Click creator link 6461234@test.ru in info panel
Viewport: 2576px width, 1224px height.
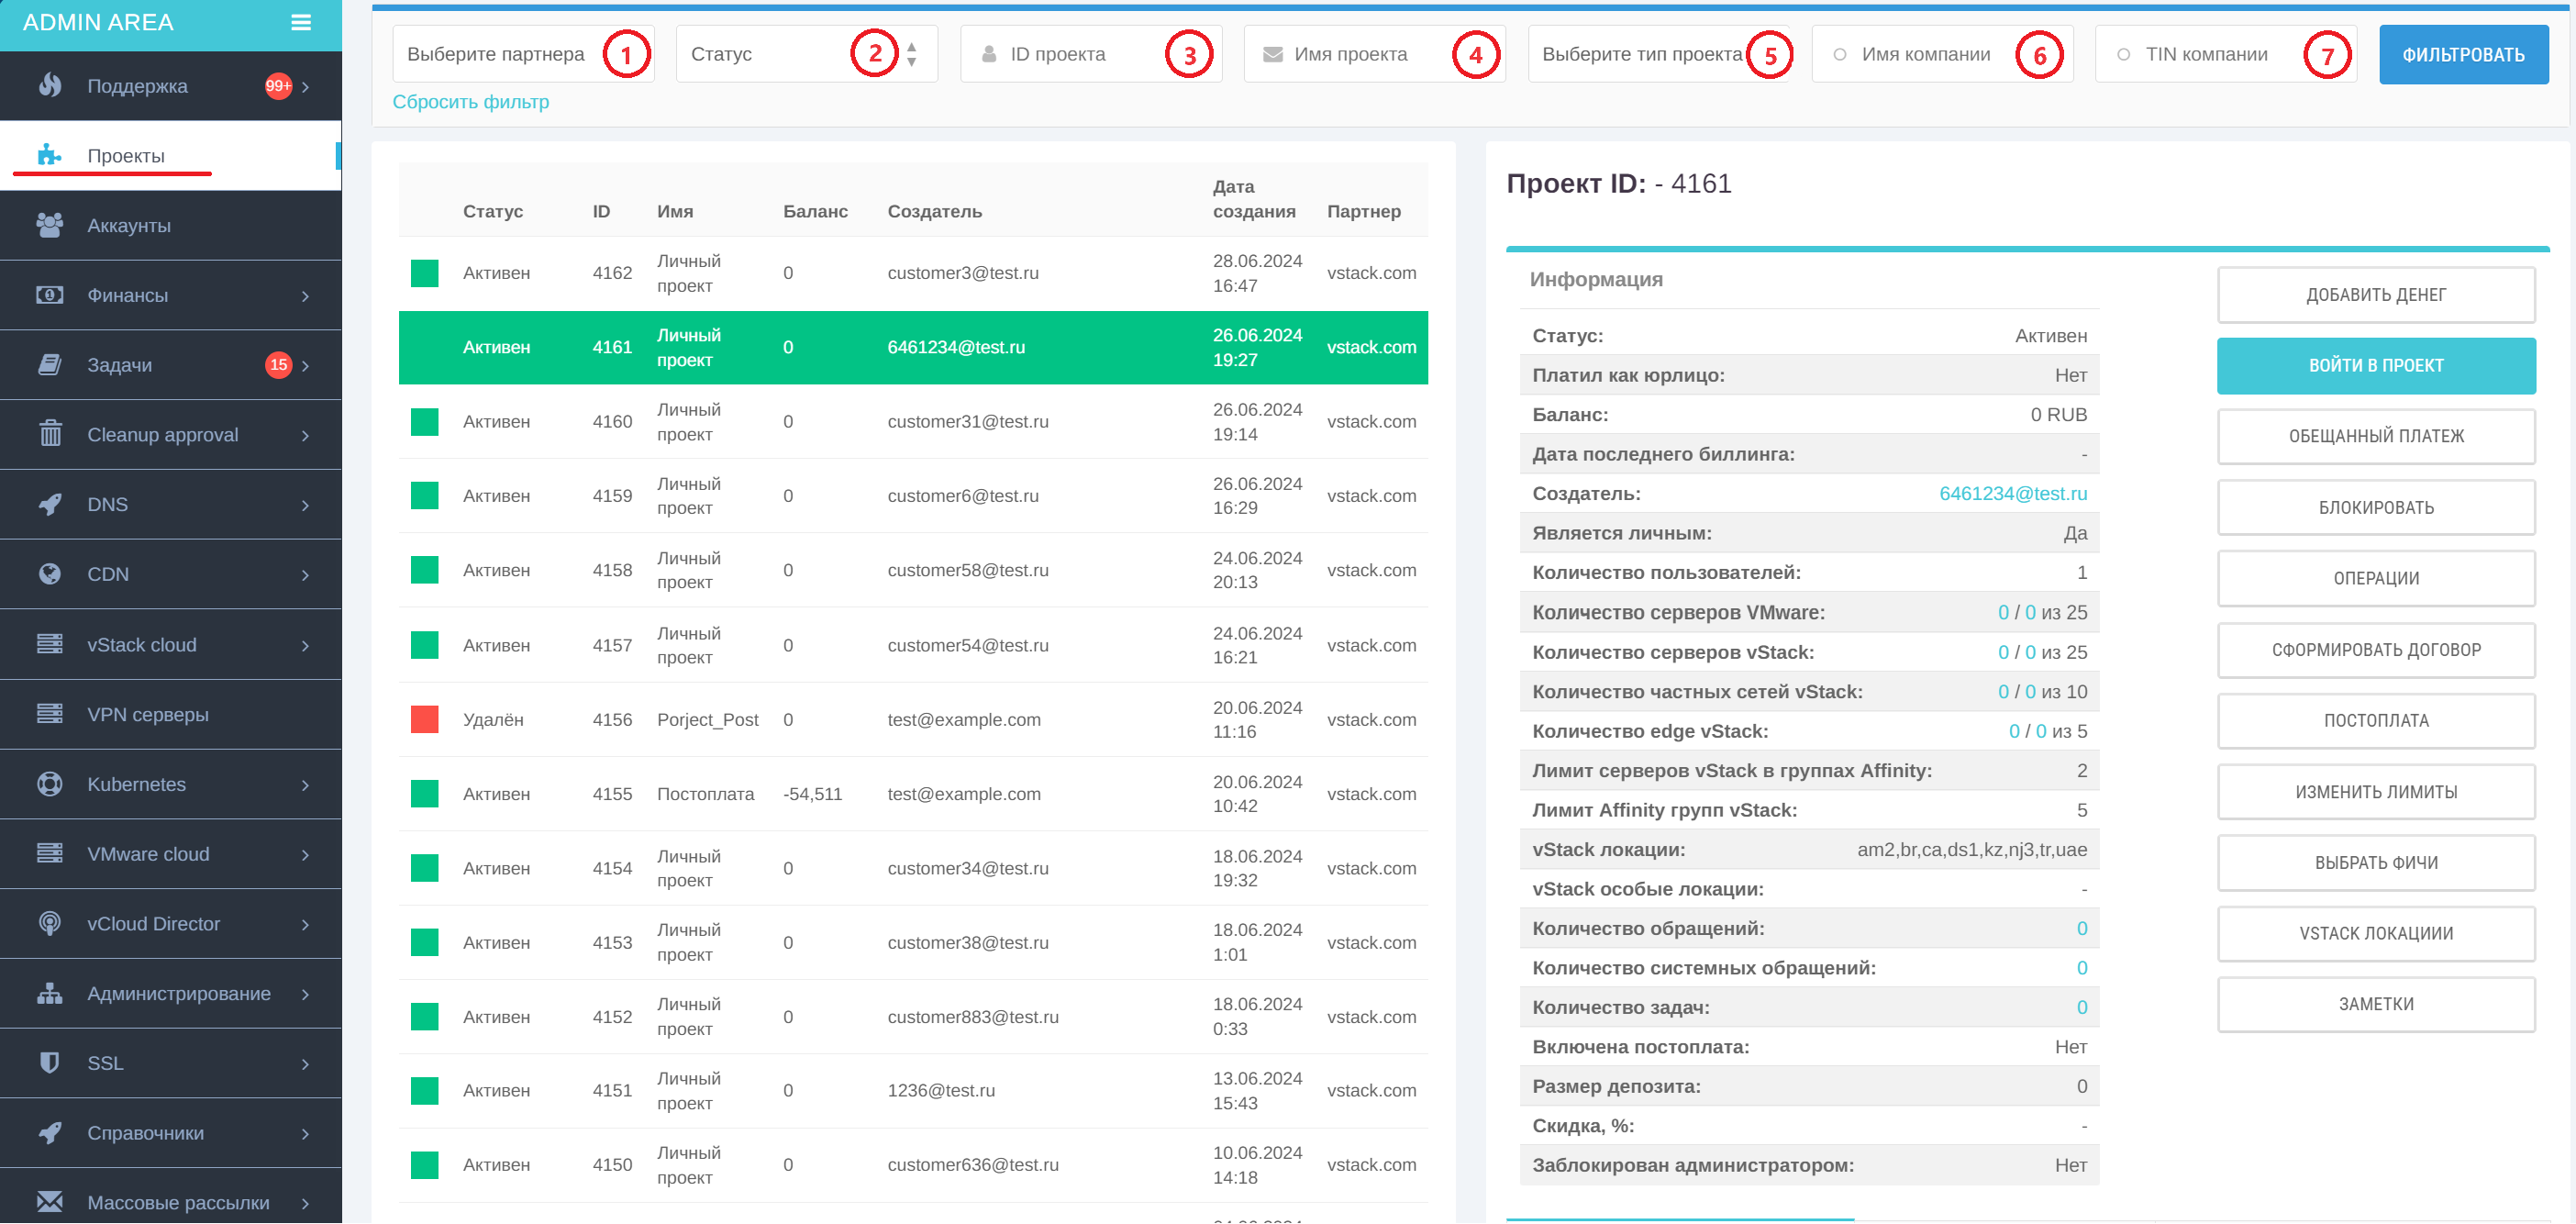pos(2012,494)
